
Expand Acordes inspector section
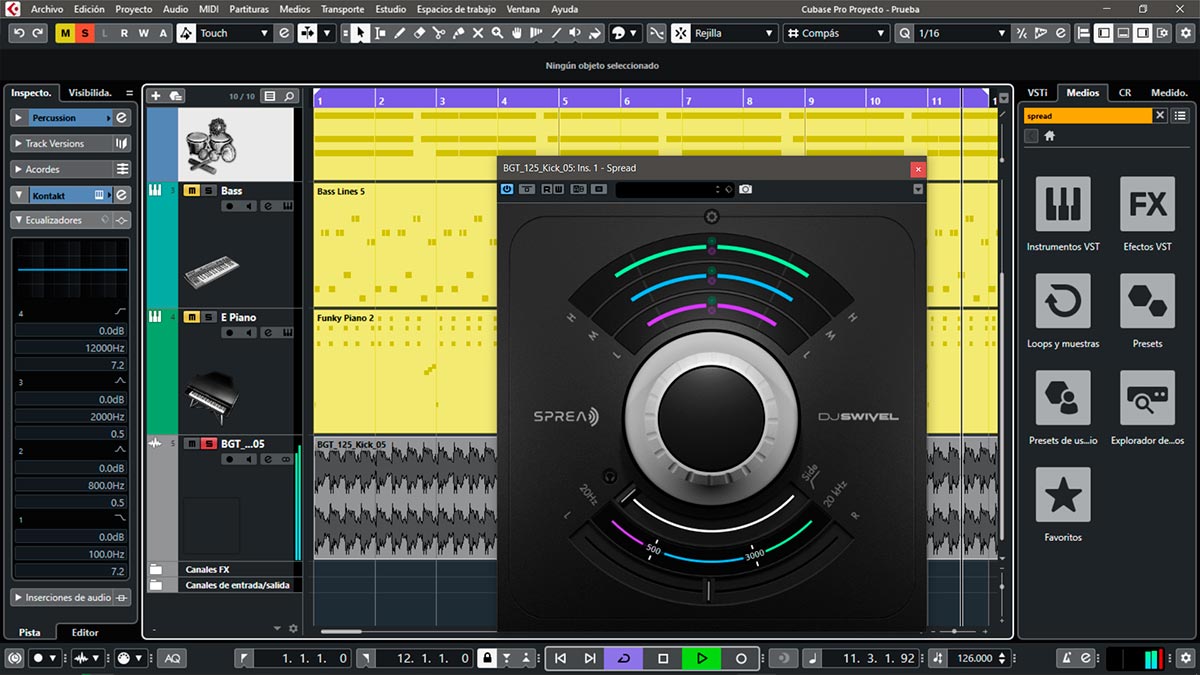[x=71, y=169]
